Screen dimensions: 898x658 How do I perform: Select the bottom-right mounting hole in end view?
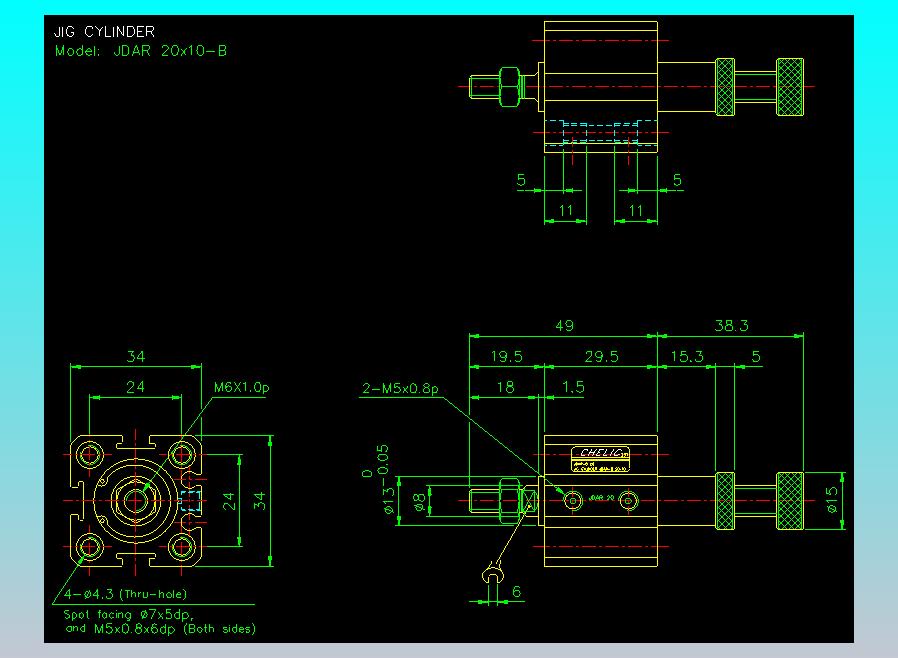pos(182,547)
